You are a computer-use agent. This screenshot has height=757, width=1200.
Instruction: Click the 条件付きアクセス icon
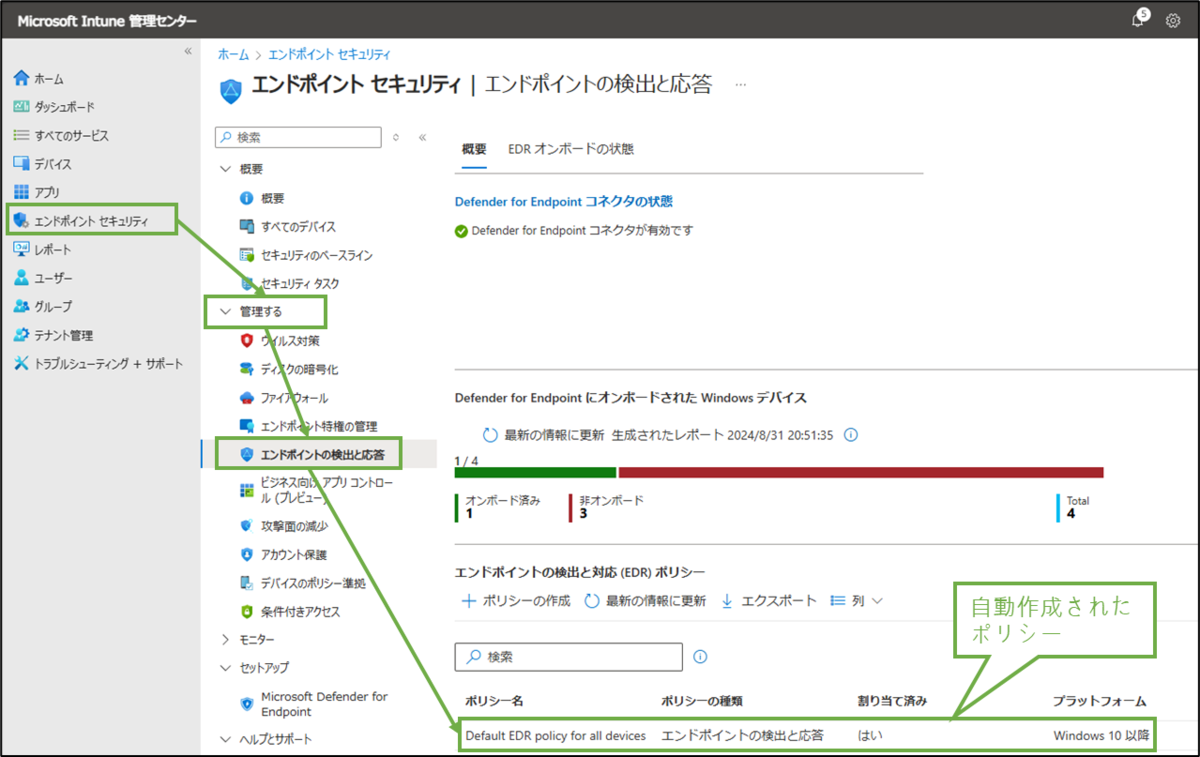point(247,611)
